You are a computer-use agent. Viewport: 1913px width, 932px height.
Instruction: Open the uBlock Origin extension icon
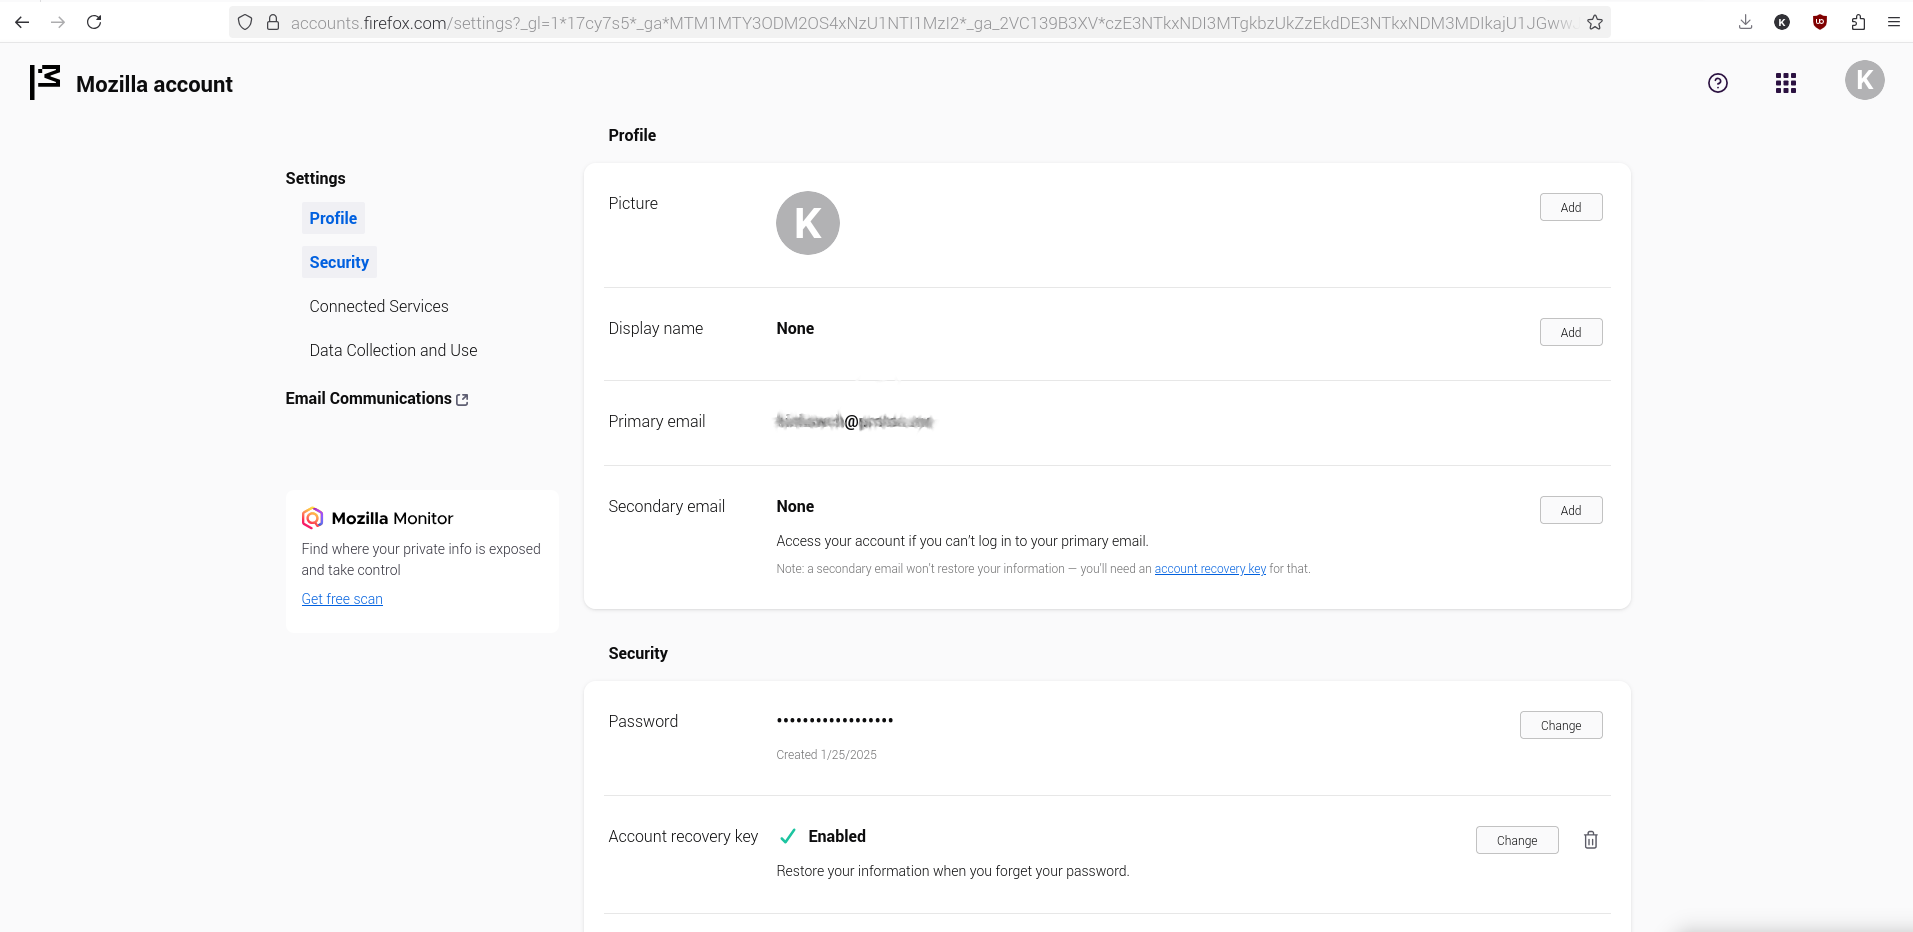point(1820,22)
